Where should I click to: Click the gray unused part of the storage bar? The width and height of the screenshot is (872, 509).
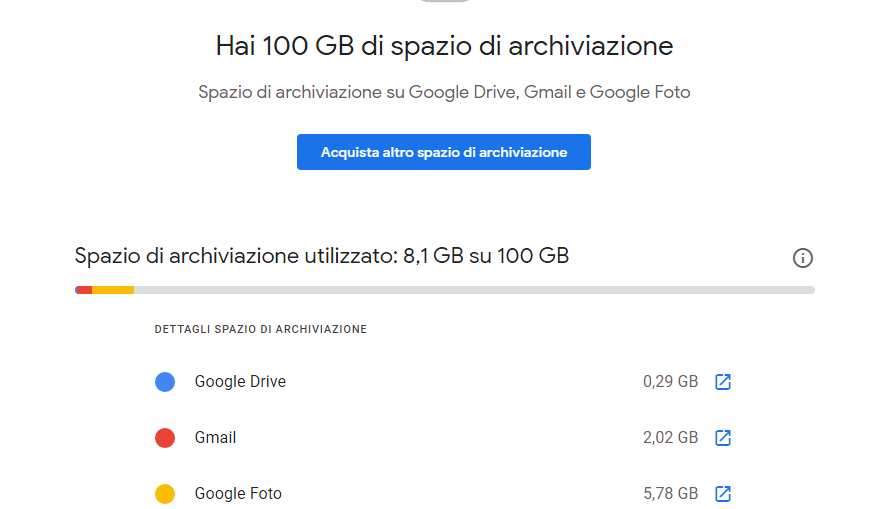click(x=474, y=290)
